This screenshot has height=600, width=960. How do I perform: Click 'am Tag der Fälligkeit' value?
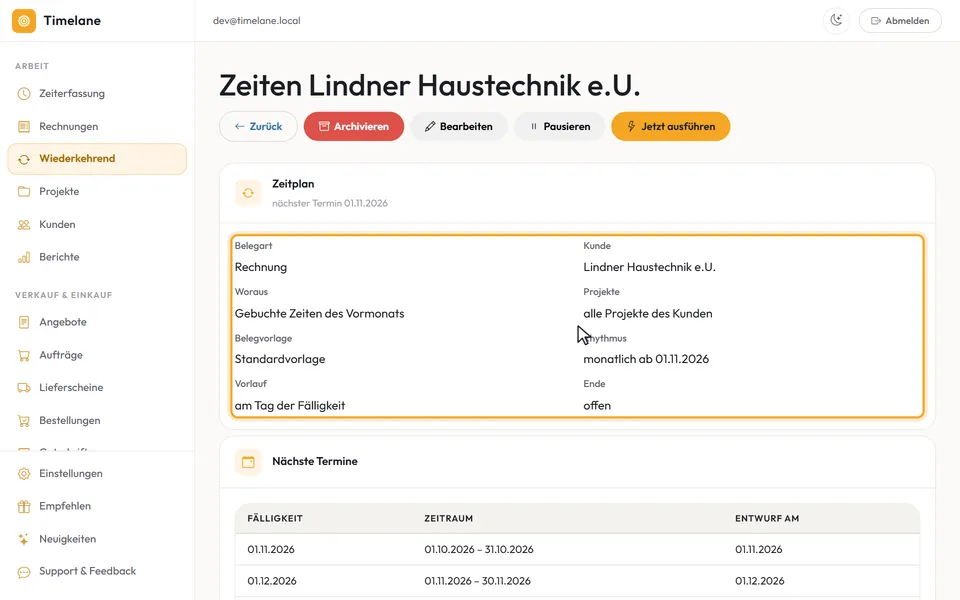(x=290, y=406)
